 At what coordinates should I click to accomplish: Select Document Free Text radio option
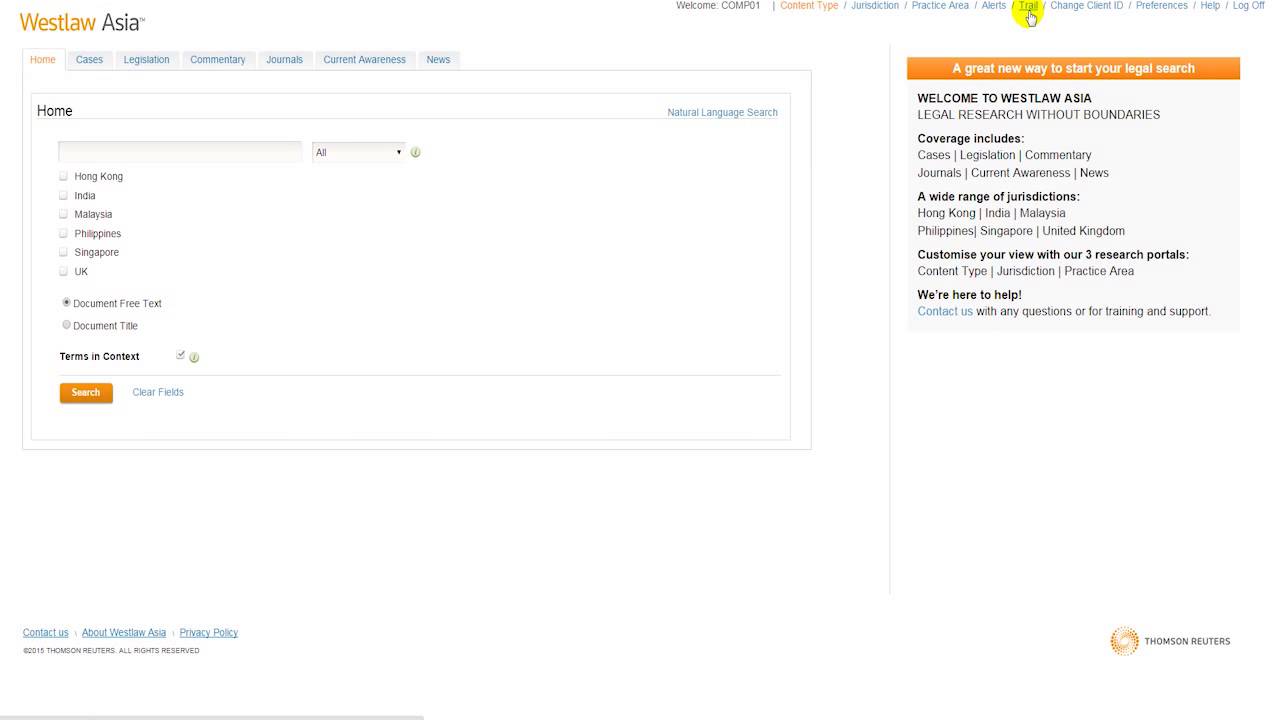67,302
